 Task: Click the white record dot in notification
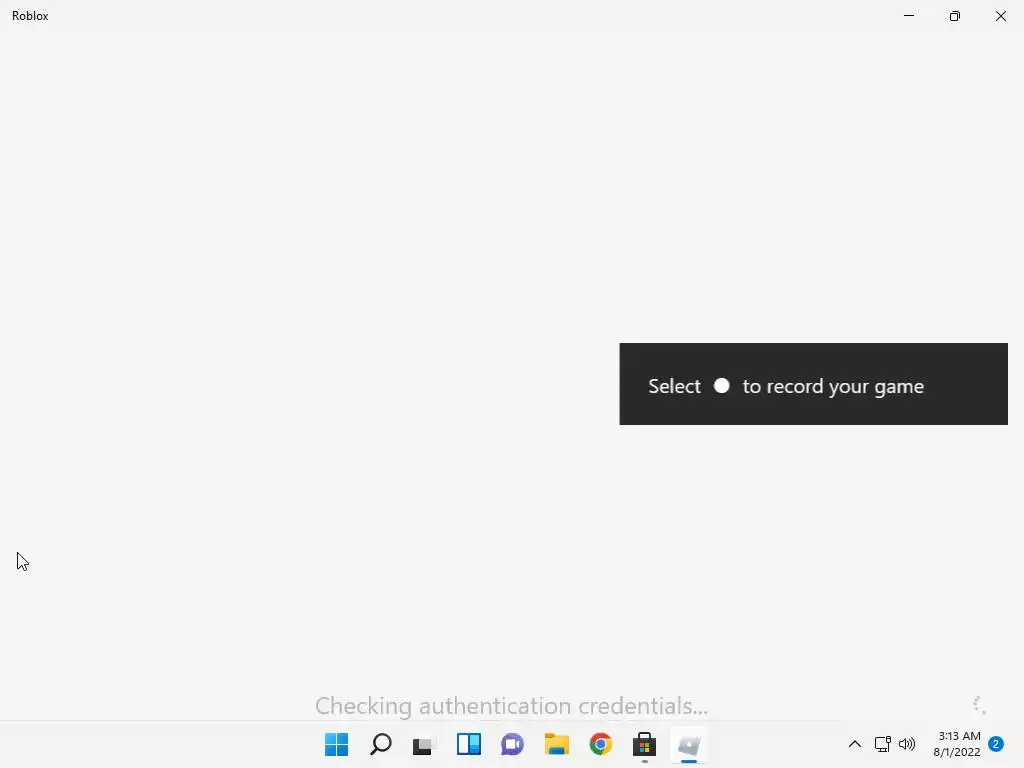pyautogui.click(x=722, y=386)
